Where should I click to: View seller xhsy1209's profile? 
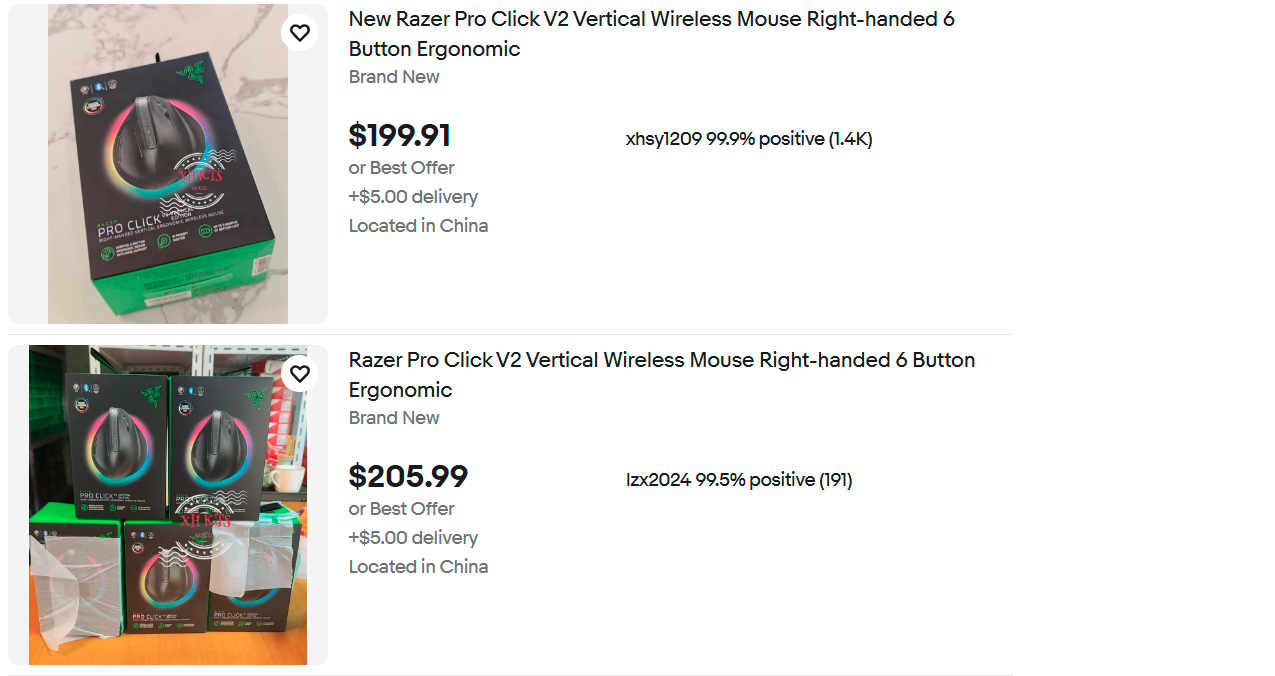[664, 139]
